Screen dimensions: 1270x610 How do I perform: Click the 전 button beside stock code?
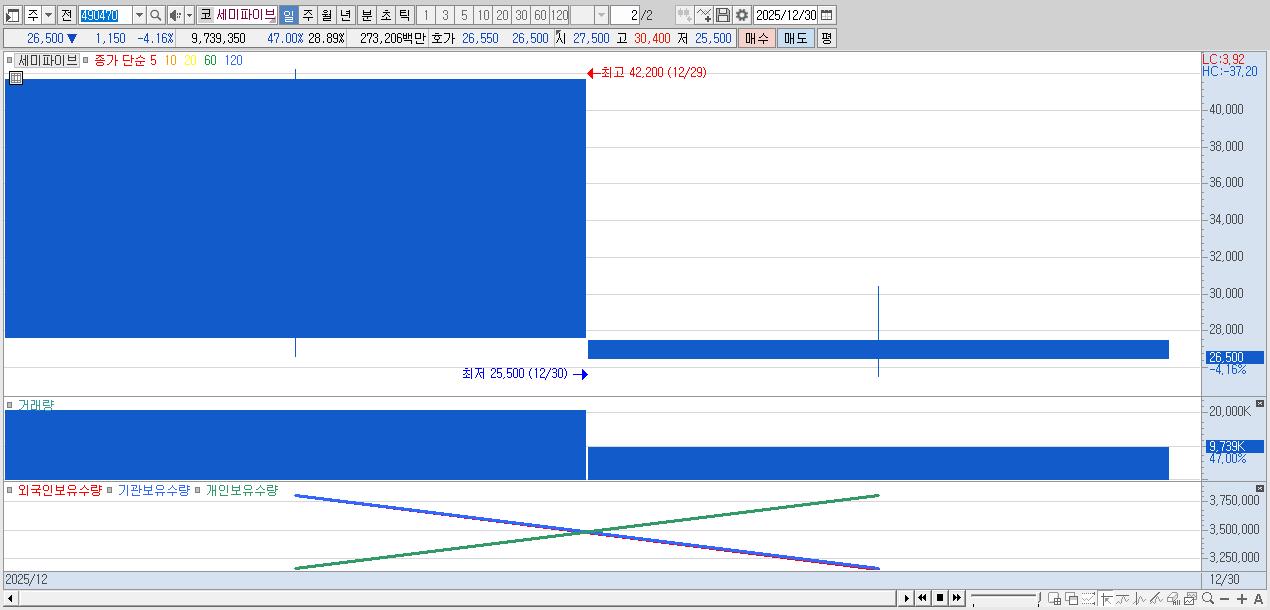click(x=66, y=15)
